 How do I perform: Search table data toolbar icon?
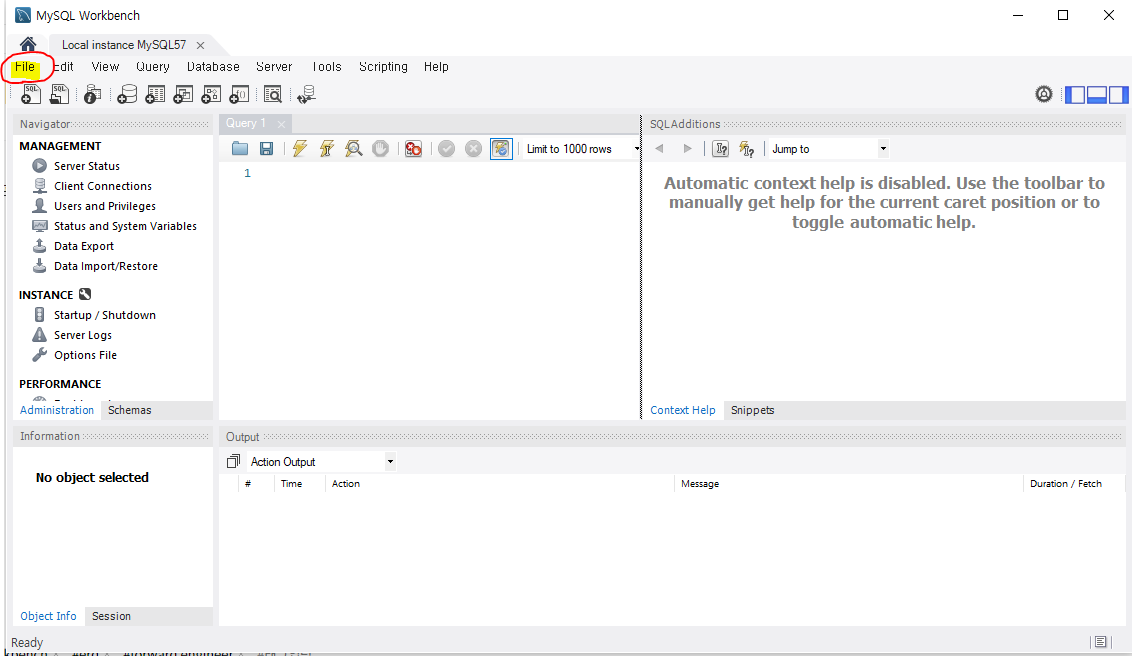[272, 94]
